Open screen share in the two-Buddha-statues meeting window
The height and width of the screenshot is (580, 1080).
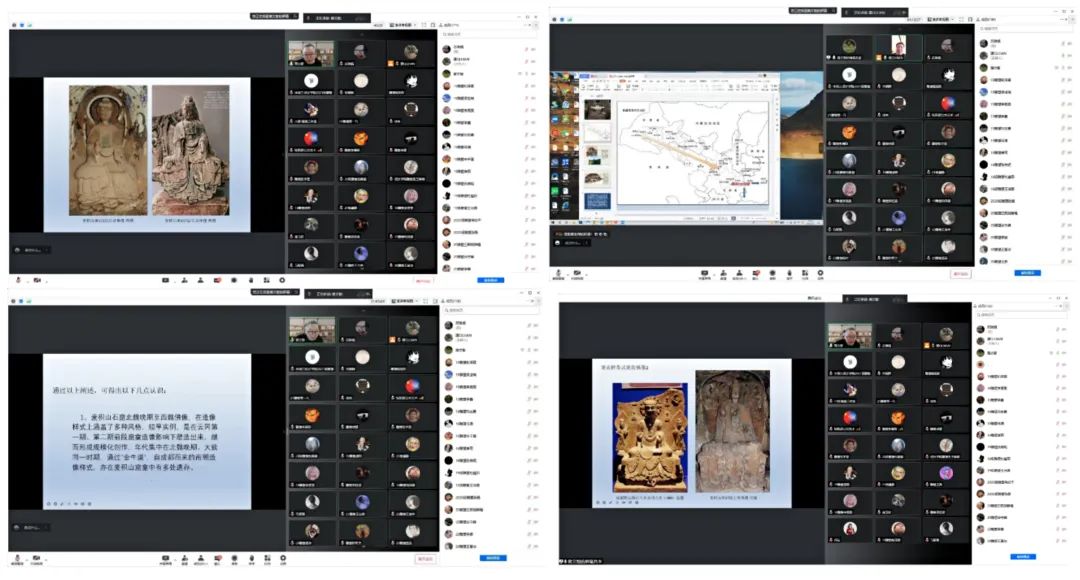[x=165, y=280]
